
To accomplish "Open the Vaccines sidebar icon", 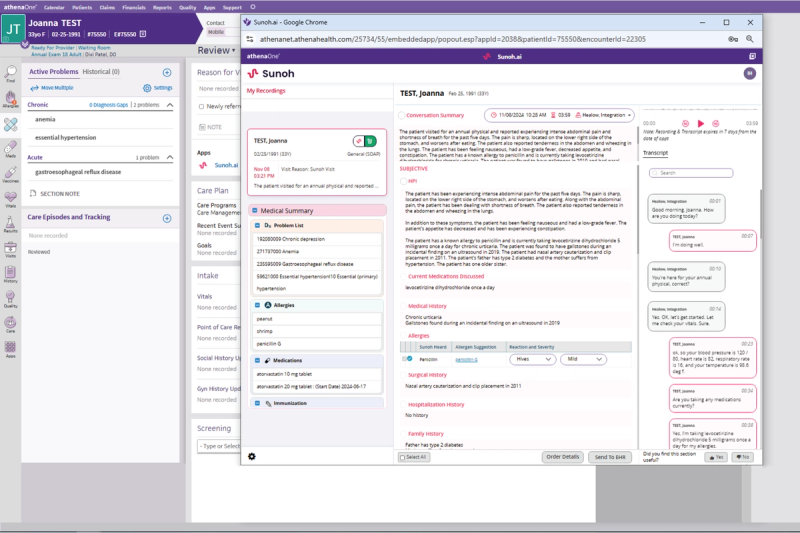I will 11,174.
